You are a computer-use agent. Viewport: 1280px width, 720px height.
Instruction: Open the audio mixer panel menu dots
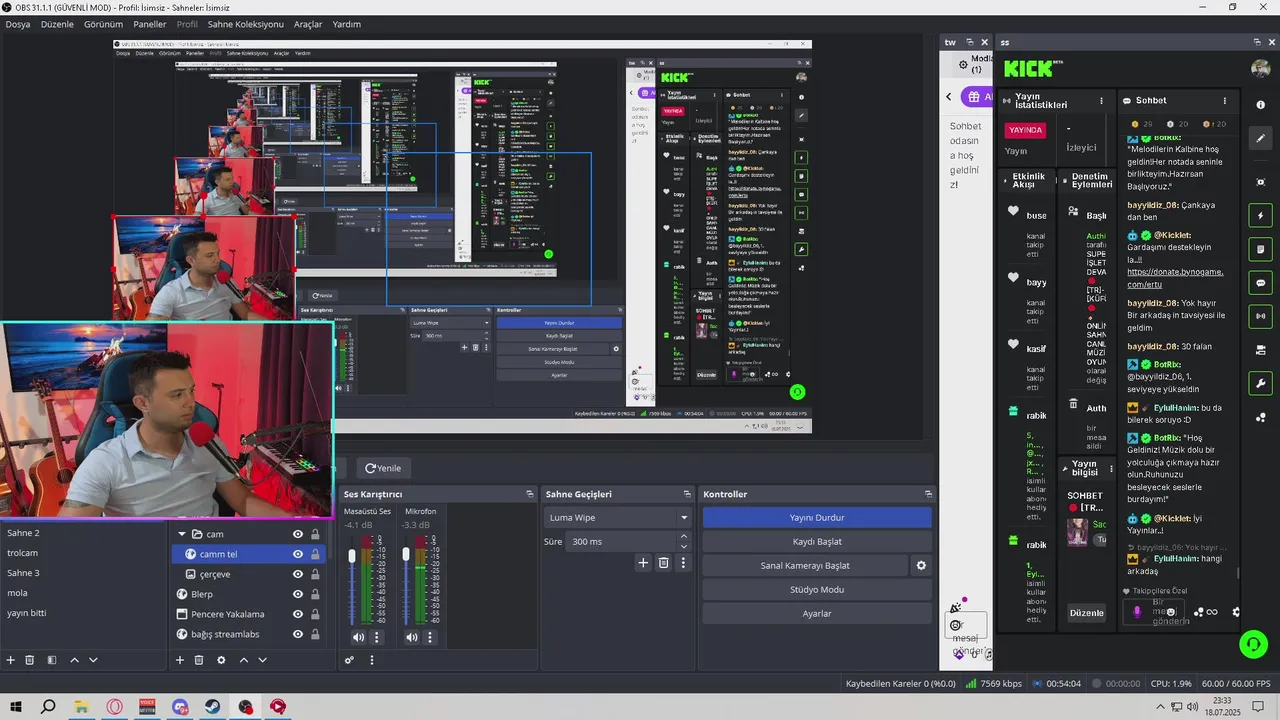click(372, 660)
